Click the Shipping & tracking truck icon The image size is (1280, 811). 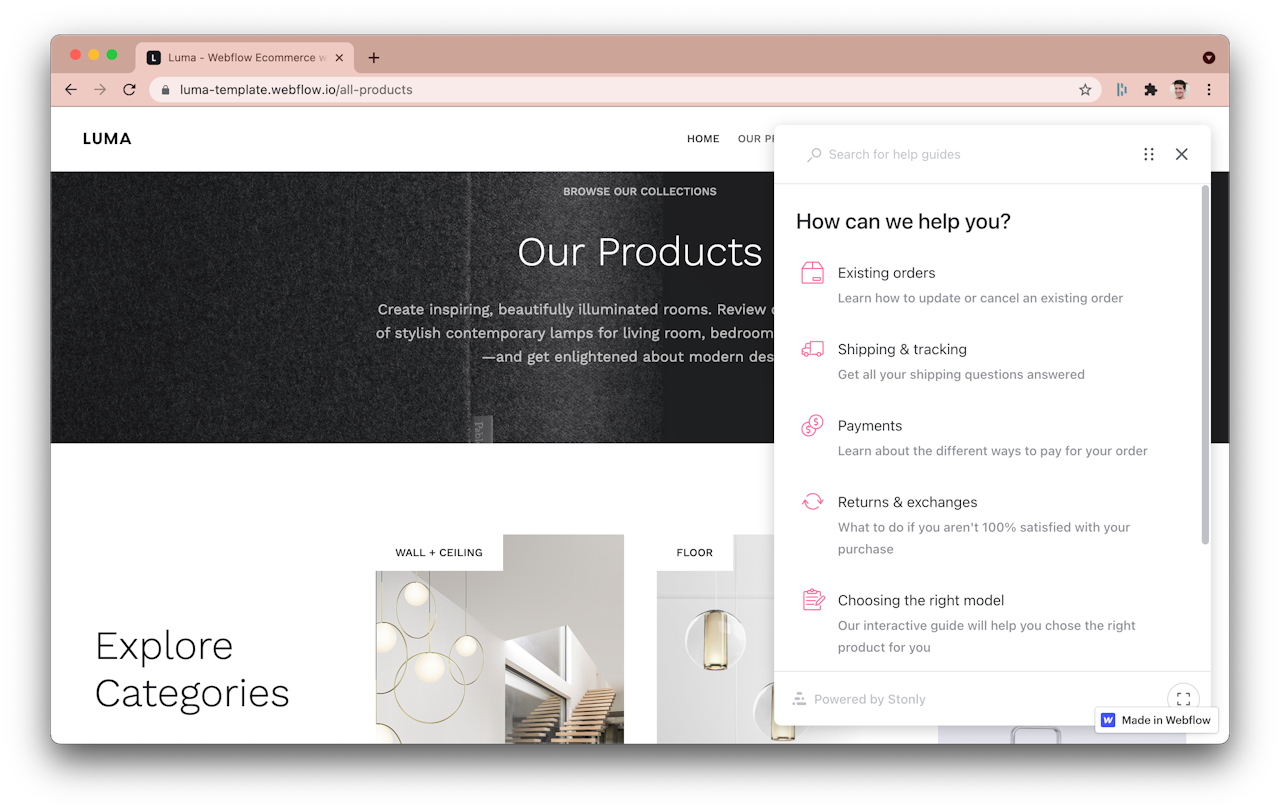point(813,349)
